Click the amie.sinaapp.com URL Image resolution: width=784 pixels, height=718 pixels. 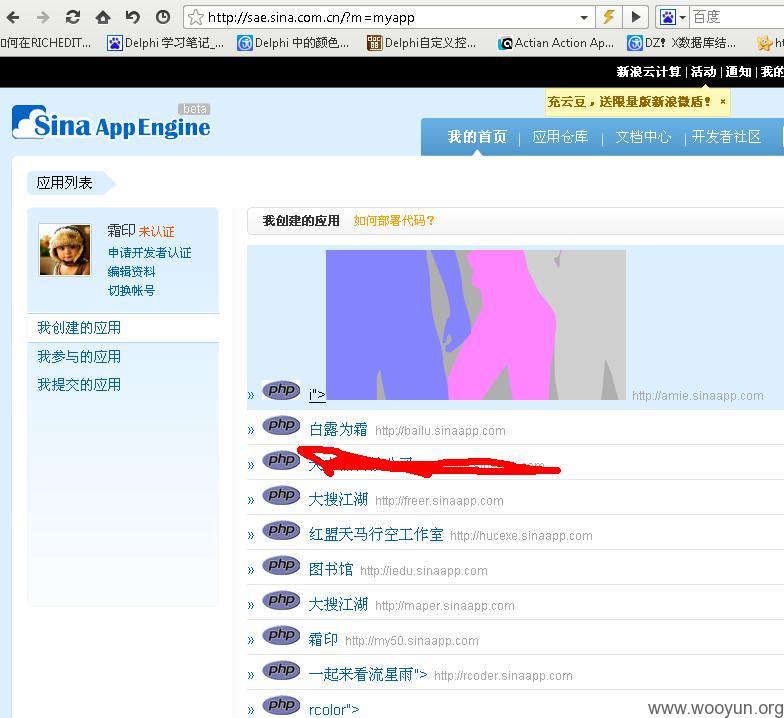[x=698, y=396]
